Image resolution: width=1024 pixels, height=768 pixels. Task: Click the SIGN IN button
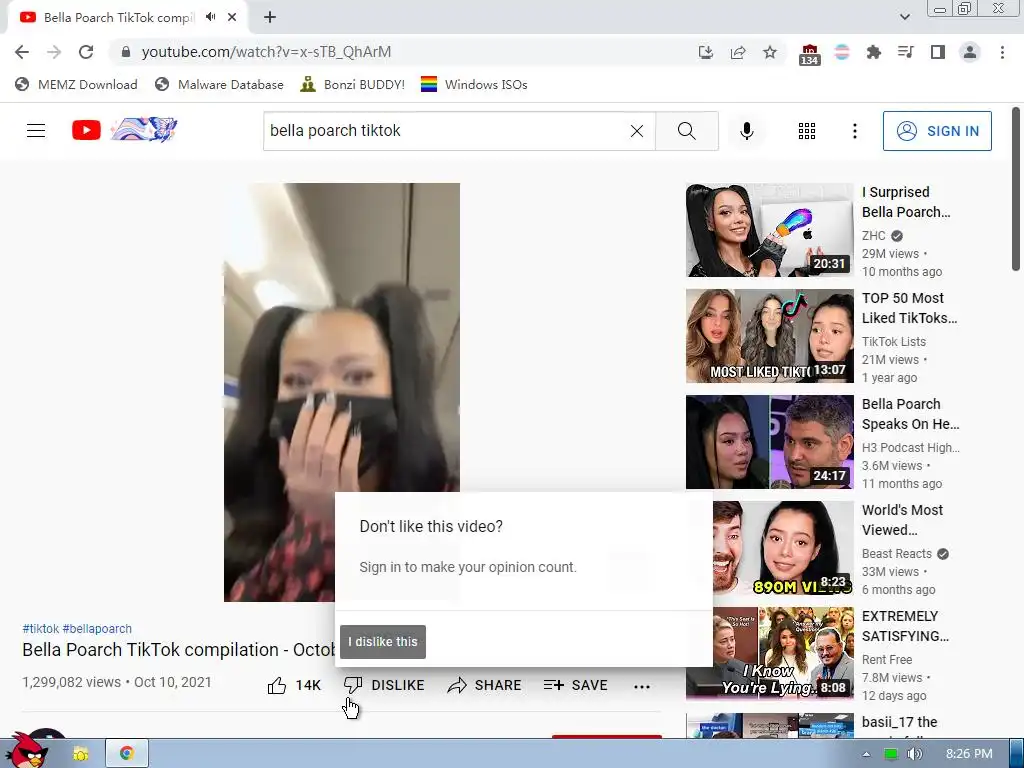click(937, 131)
